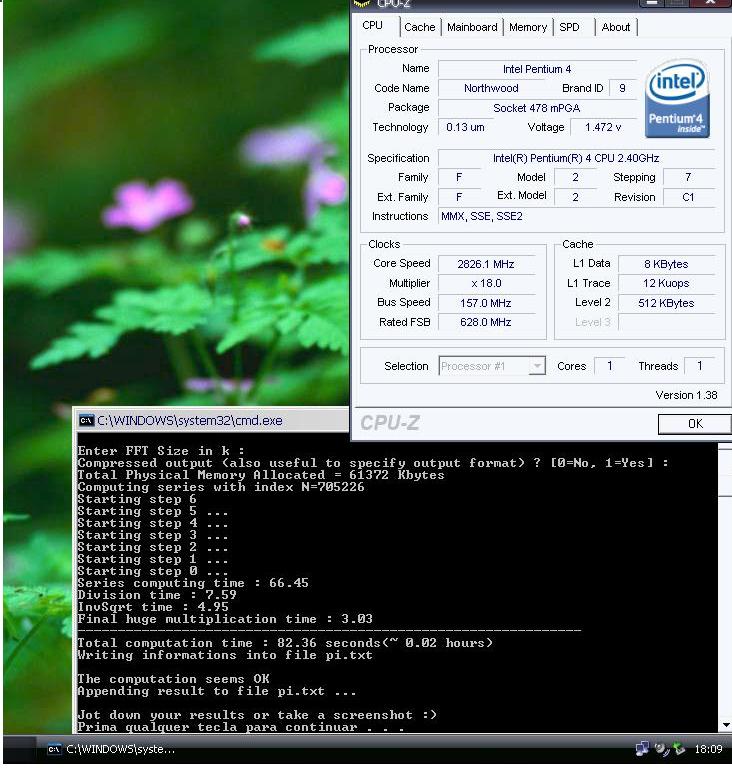Image resolution: width=732 pixels, height=768 pixels.
Task: Click the Multiplier value 'x 18.0'
Action: 486,283
